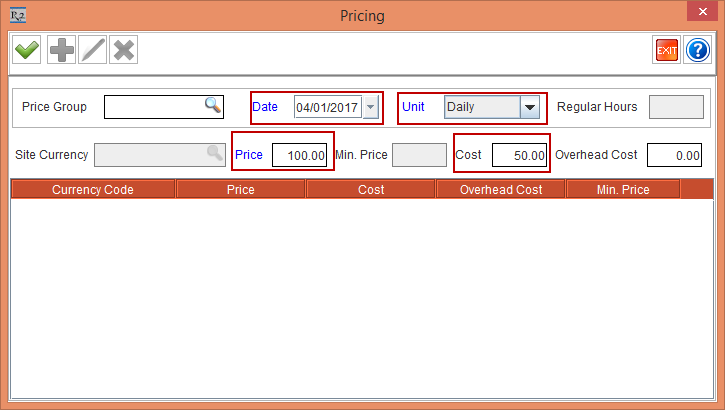Screen dimensions: 725x410
Task: Click the Price Group search magnifier
Action: pos(213,106)
